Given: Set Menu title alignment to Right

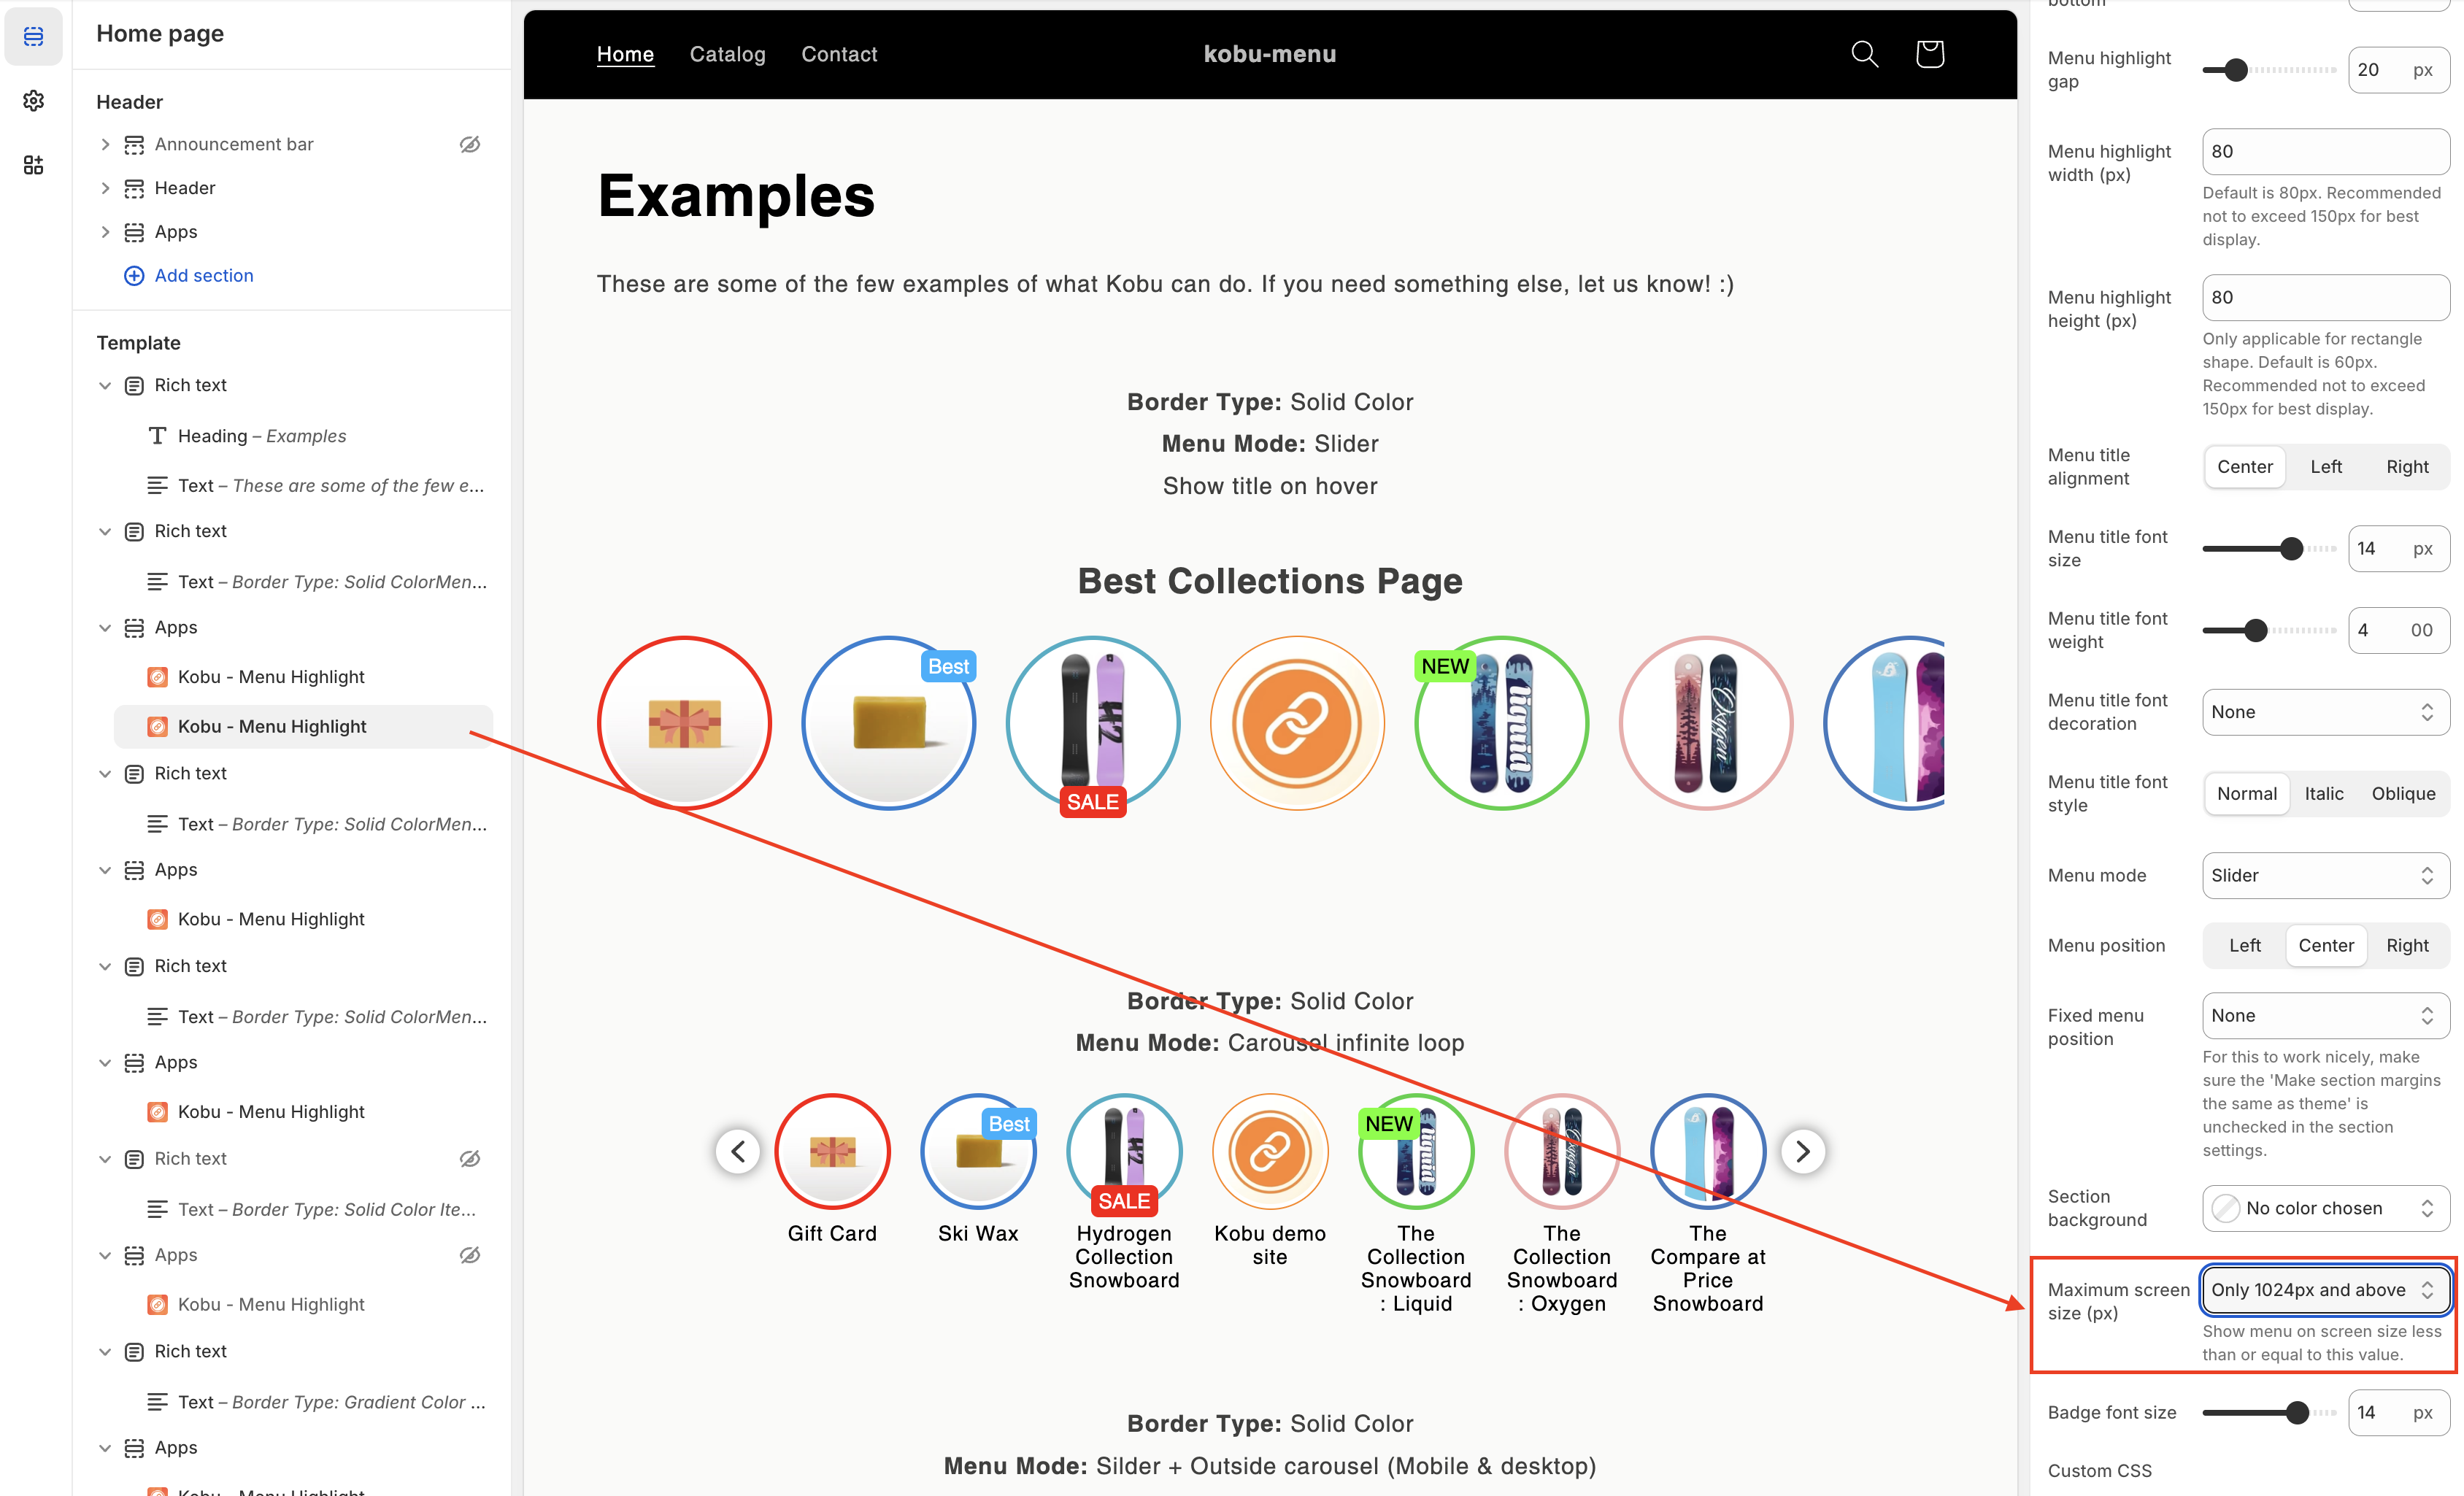Looking at the screenshot, I should [x=2406, y=467].
